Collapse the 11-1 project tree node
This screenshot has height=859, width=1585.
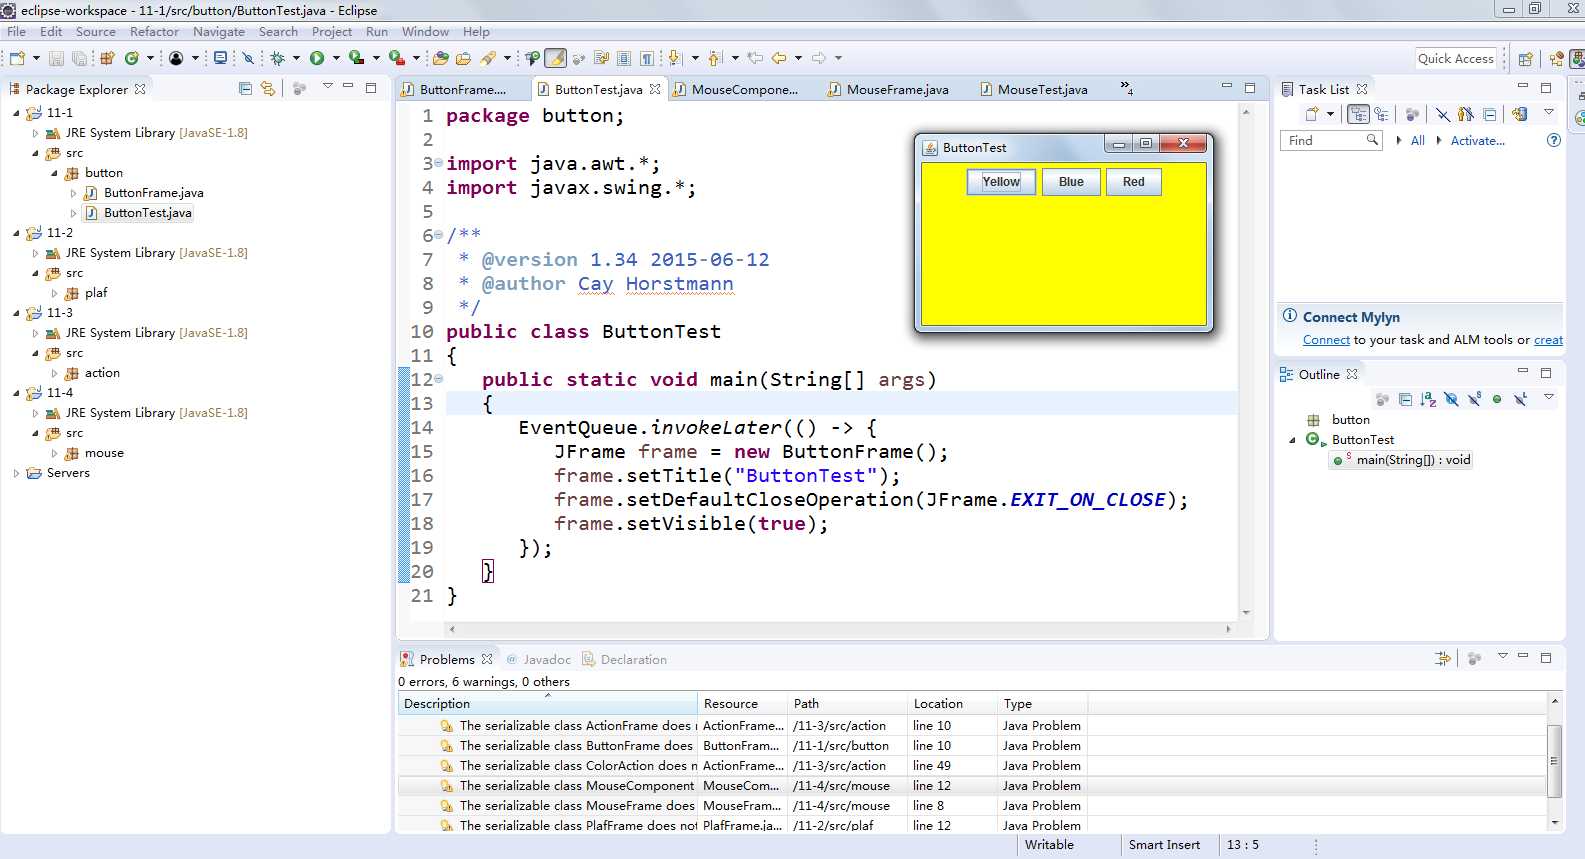click(x=17, y=113)
